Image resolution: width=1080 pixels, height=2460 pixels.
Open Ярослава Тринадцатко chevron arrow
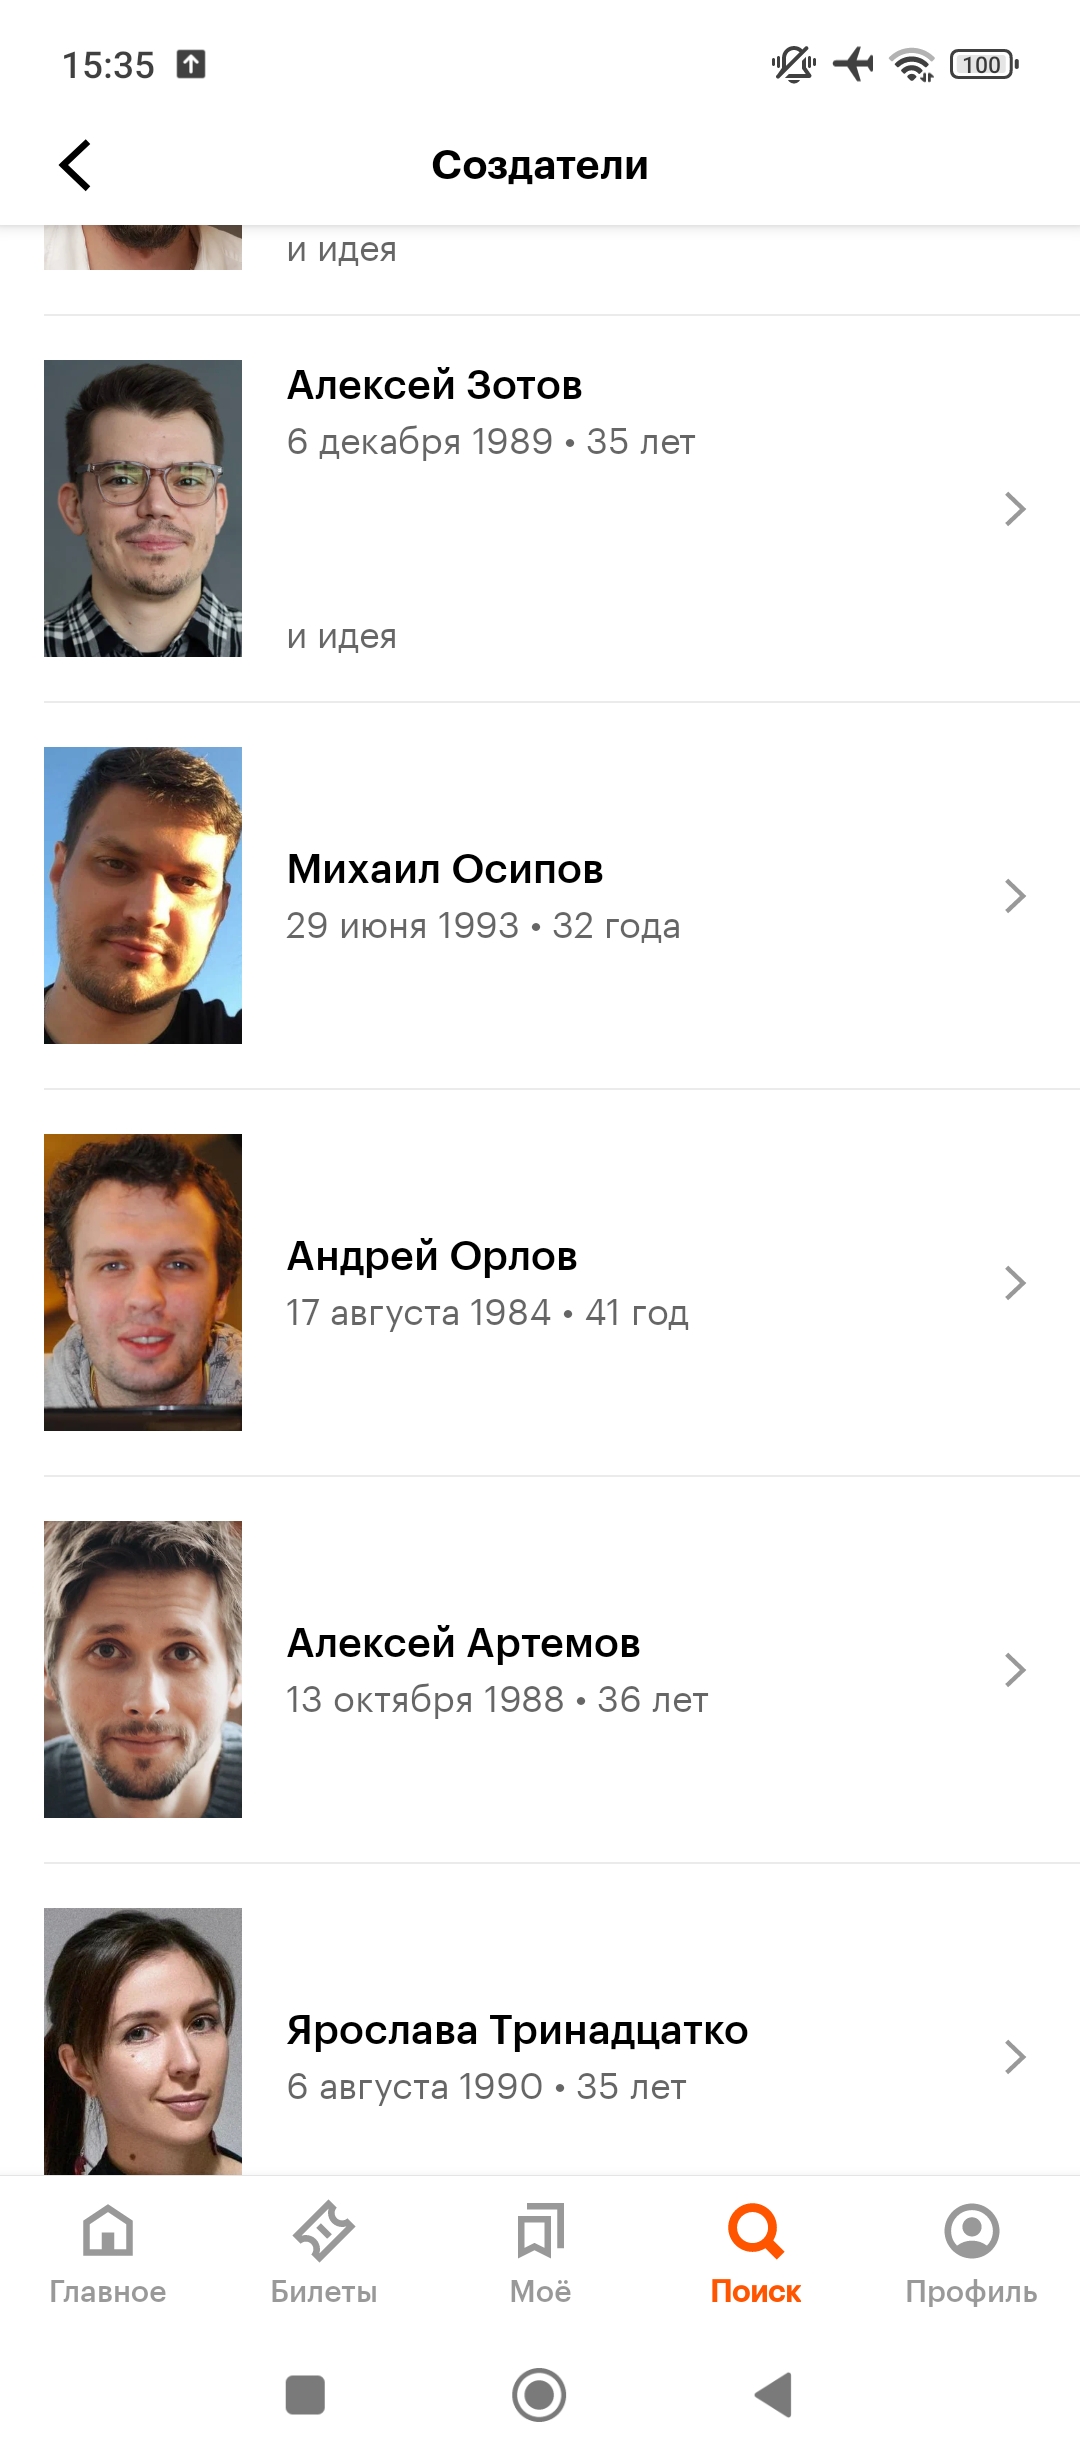(x=1015, y=2057)
